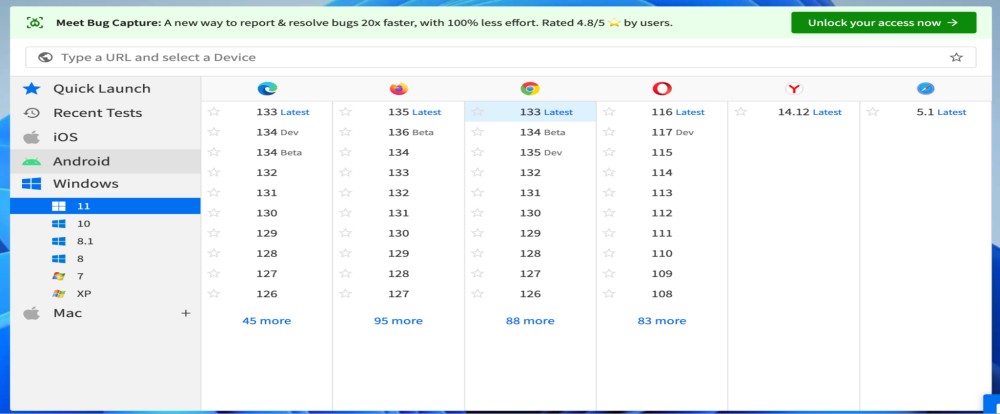Select Windows 11 version
1000x414 pixels.
pyautogui.click(x=105, y=206)
